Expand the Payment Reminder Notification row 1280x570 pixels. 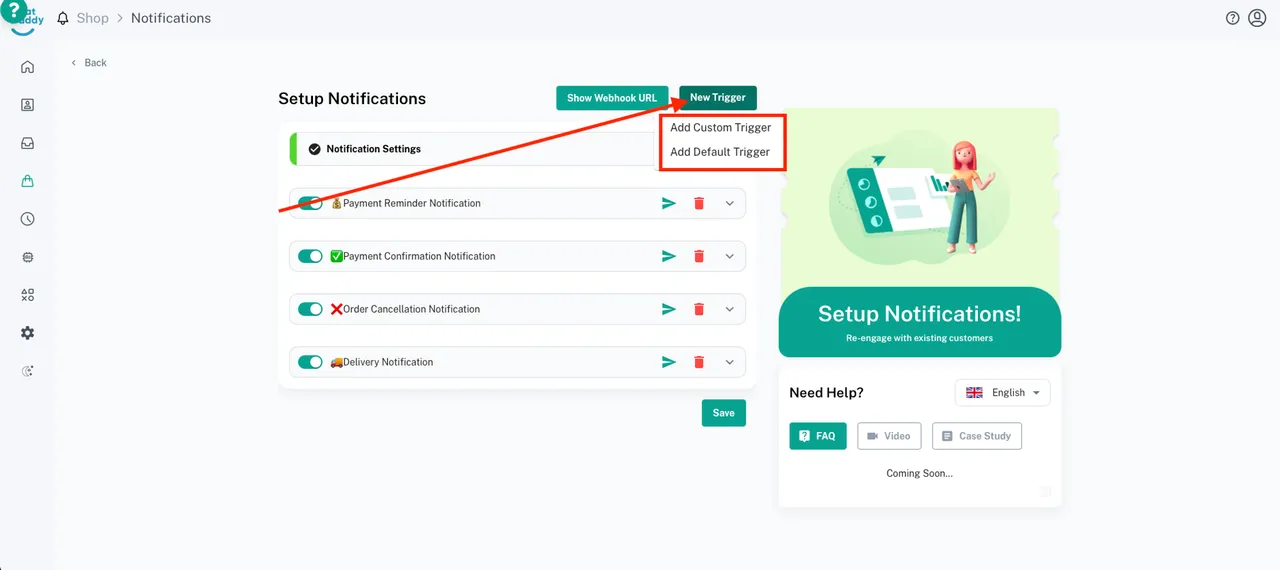[x=729, y=203]
